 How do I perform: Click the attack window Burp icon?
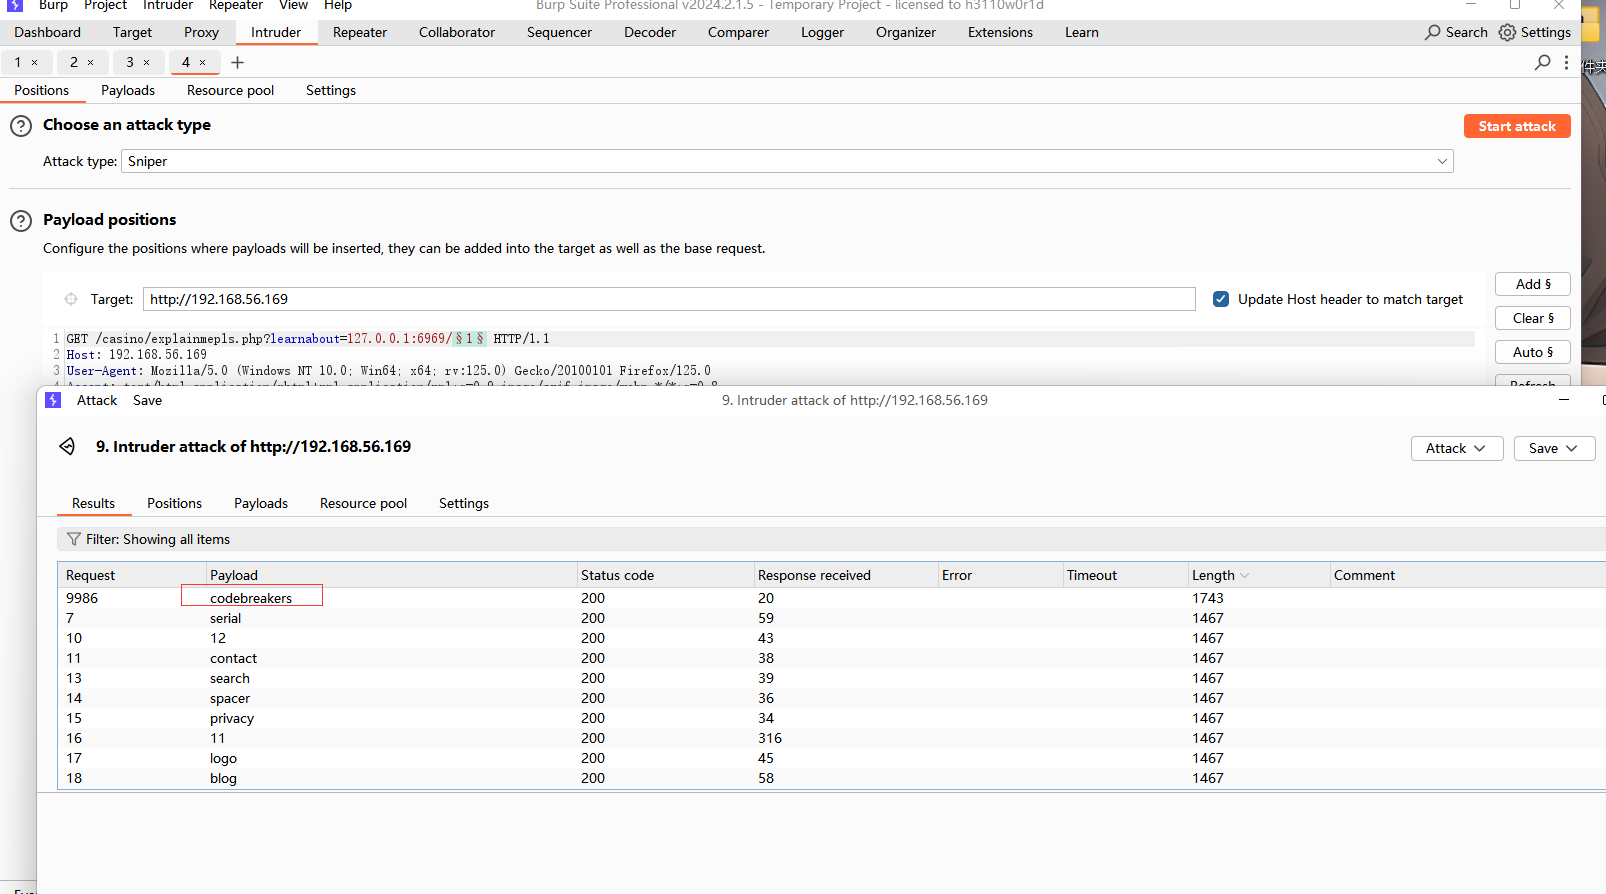click(x=54, y=400)
